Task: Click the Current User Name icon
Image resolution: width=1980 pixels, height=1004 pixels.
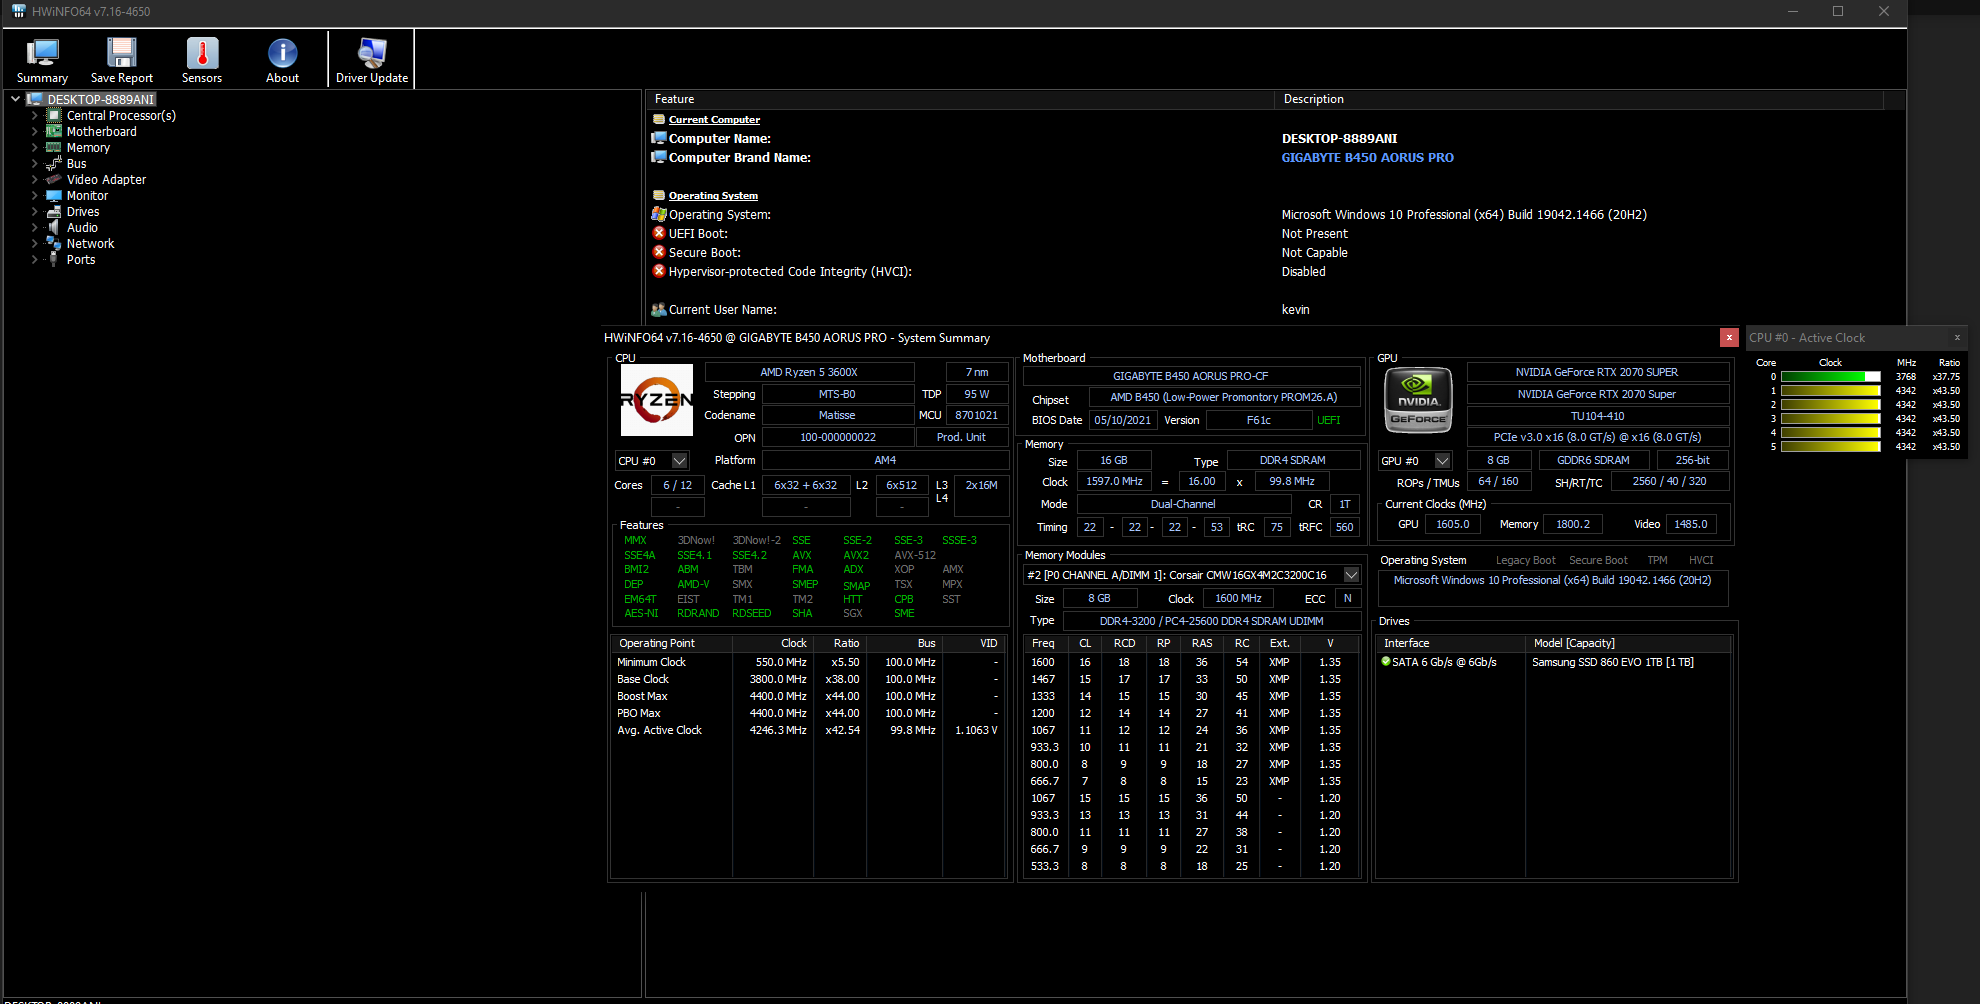Action: click(x=659, y=310)
